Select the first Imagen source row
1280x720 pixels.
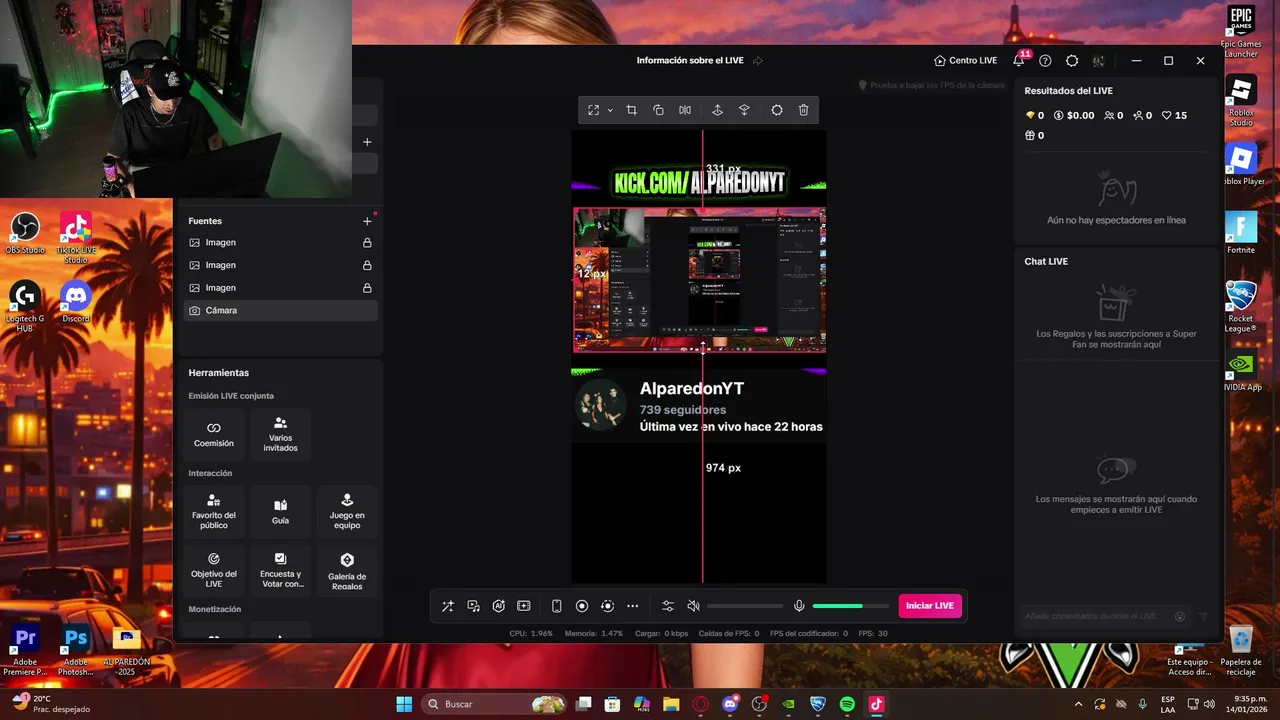(281, 243)
